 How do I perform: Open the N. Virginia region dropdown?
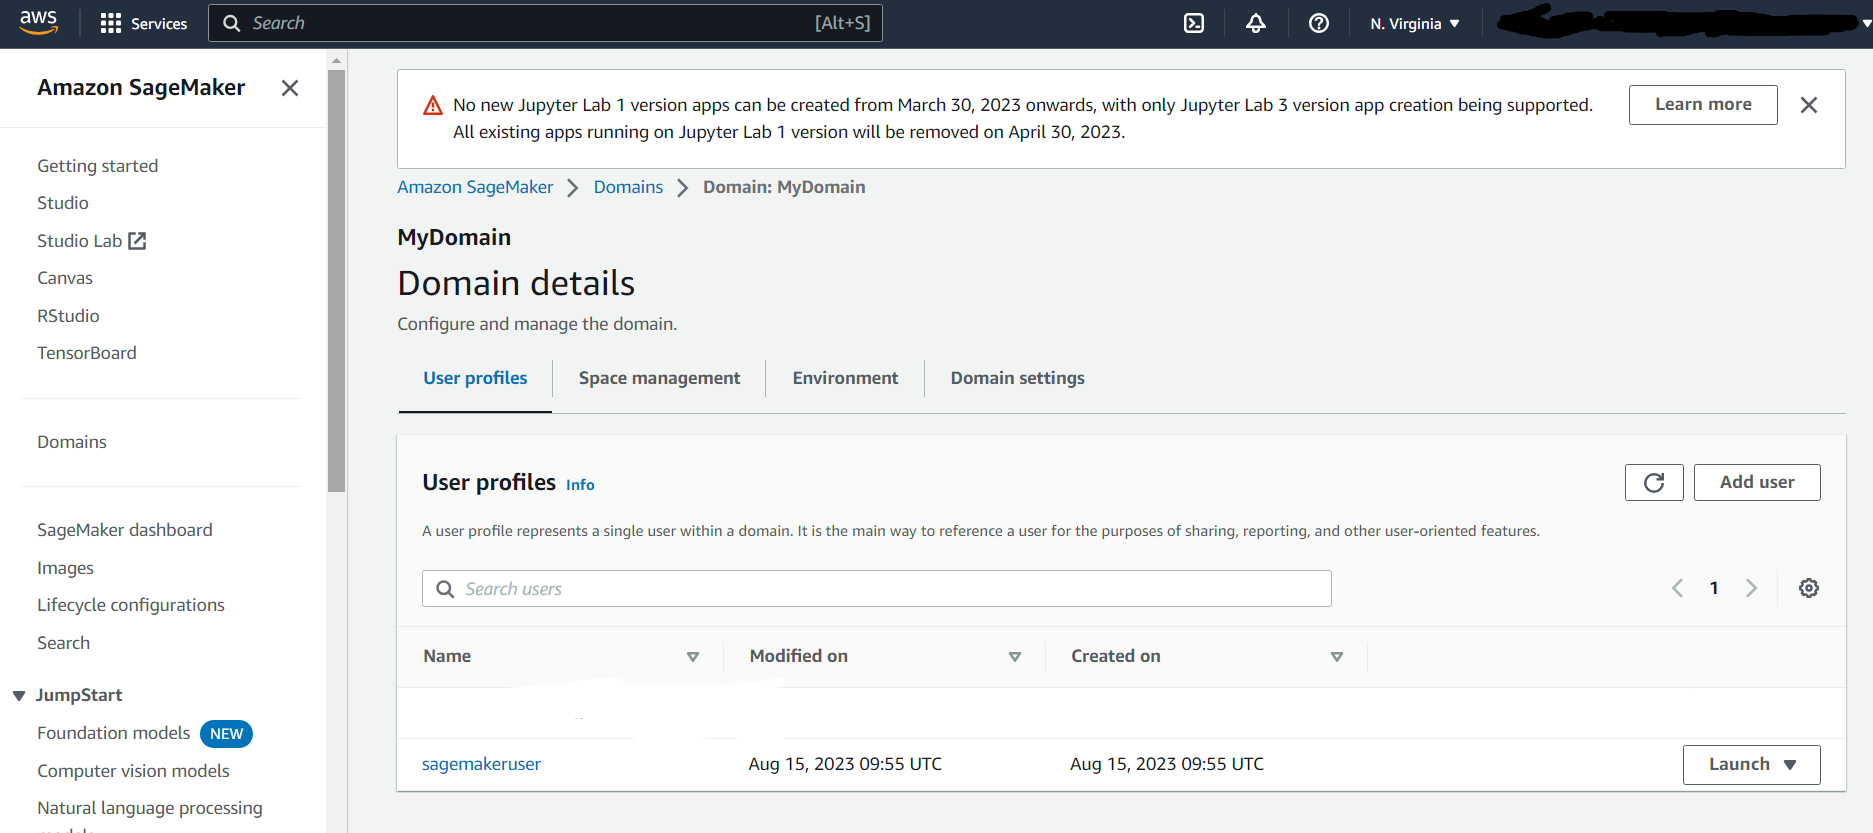(1415, 24)
